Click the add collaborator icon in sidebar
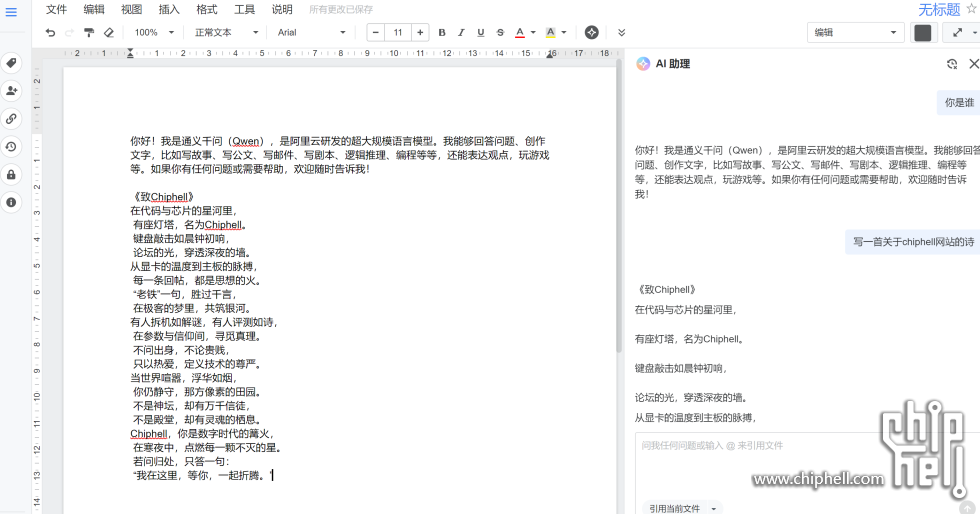This screenshot has height=514, width=980. coord(11,91)
